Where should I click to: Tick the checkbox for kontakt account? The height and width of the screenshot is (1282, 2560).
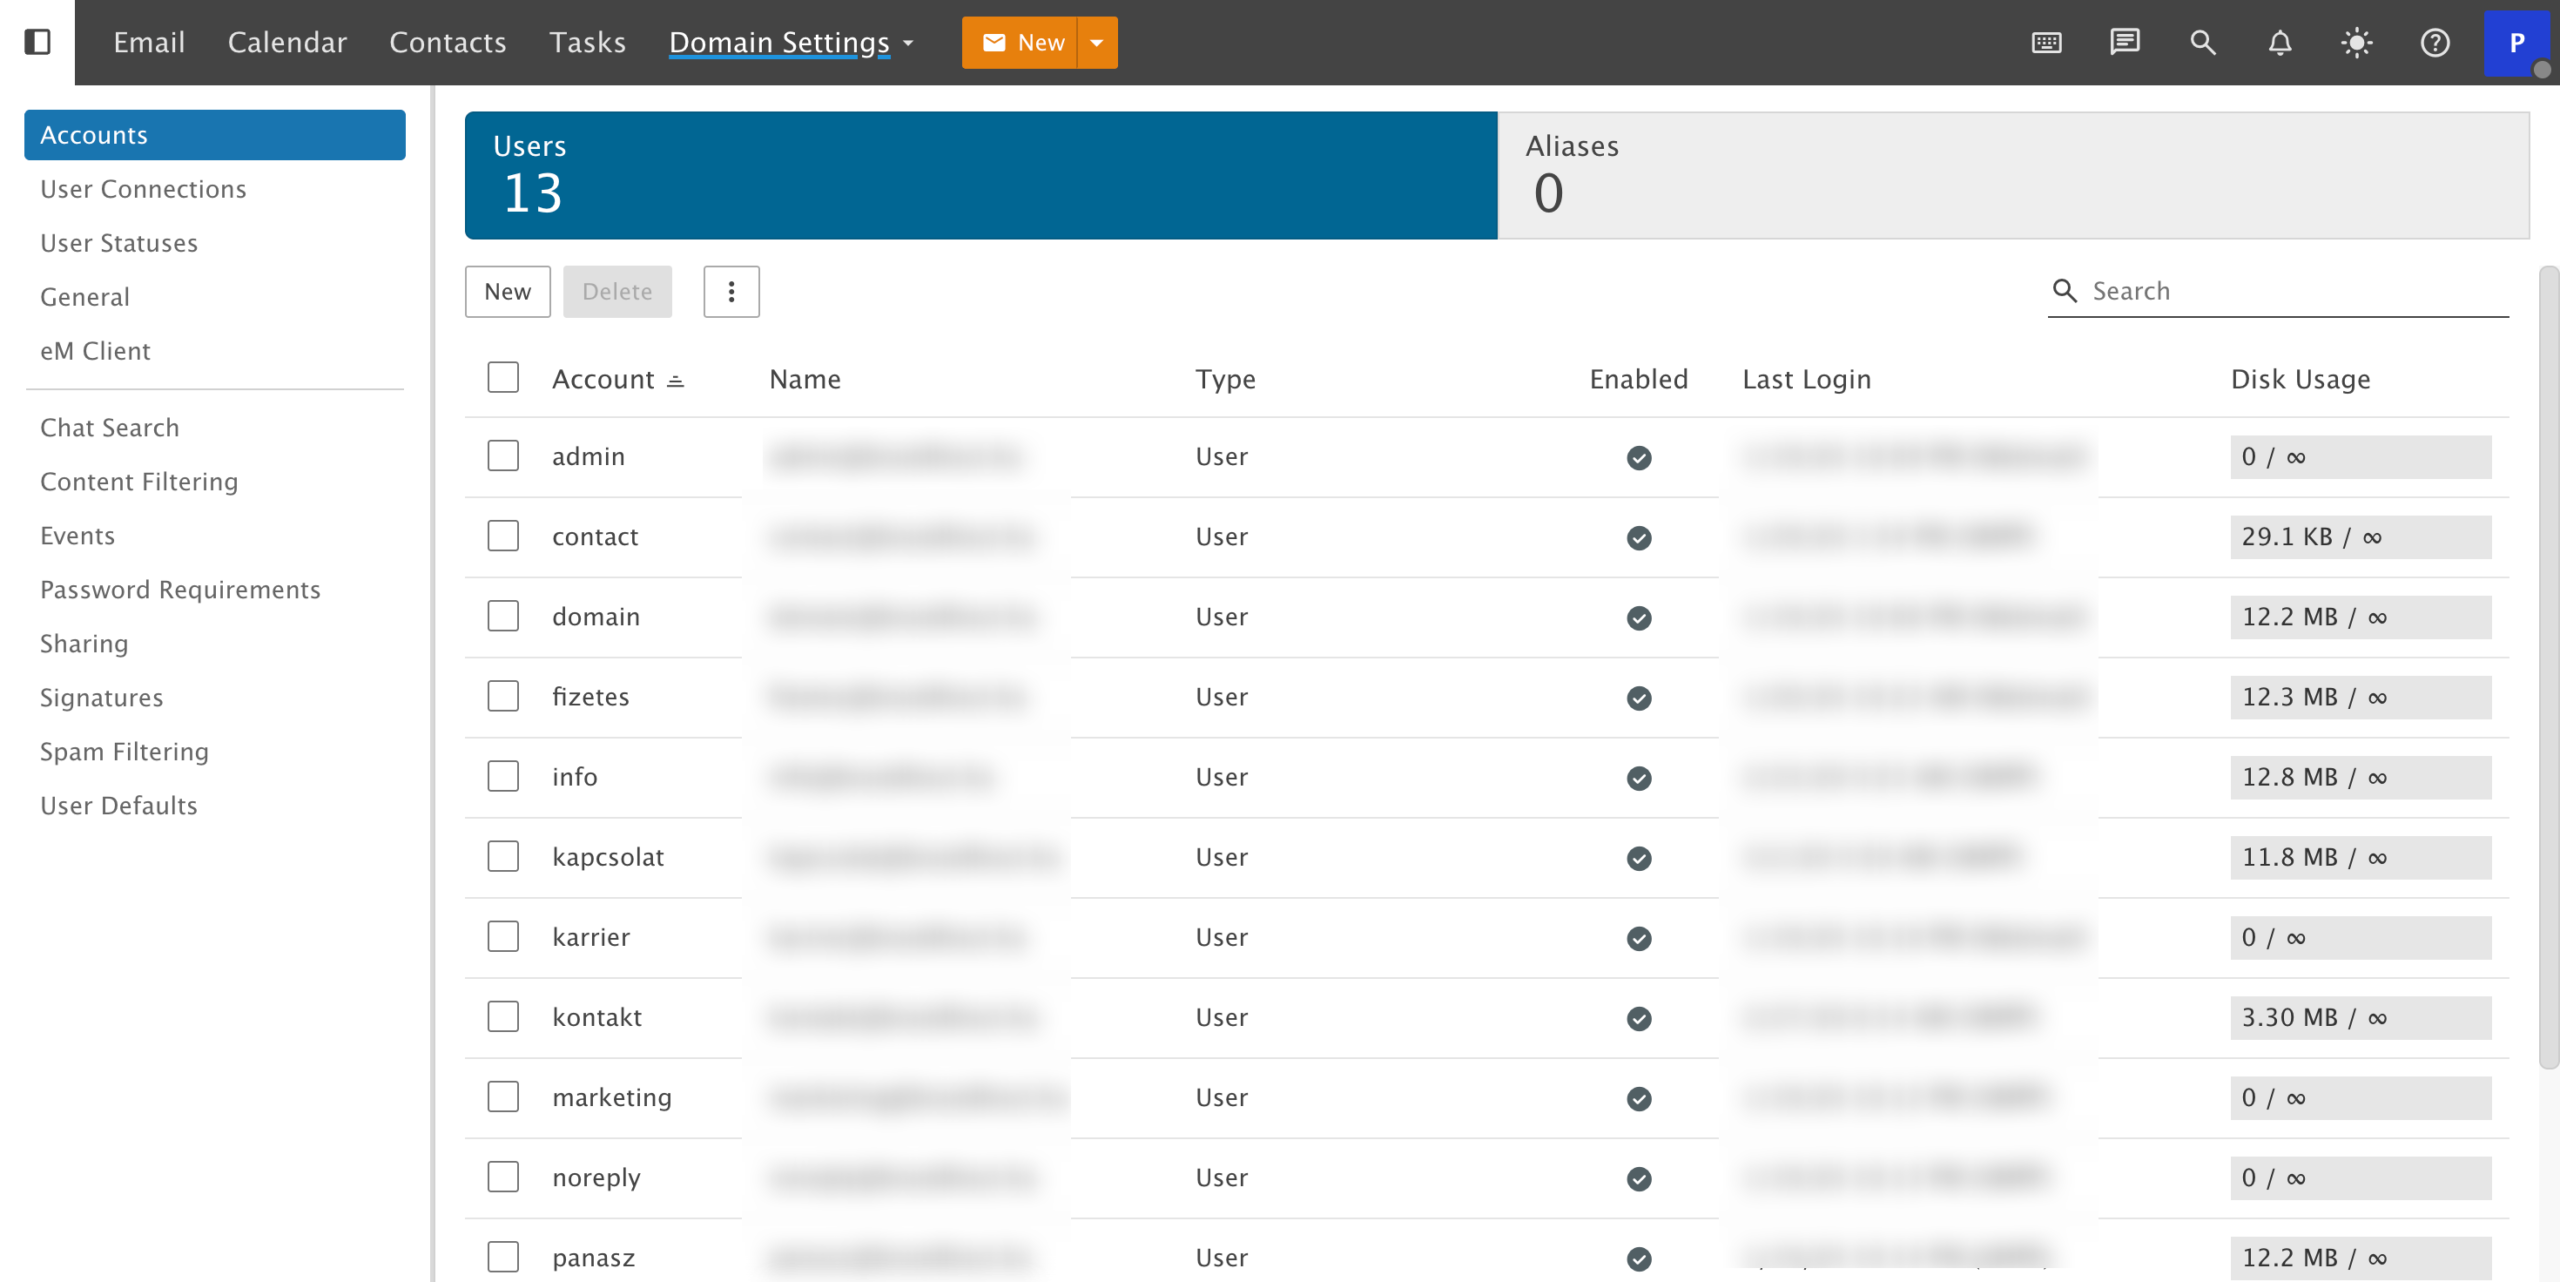click(x=503, y=1017)
